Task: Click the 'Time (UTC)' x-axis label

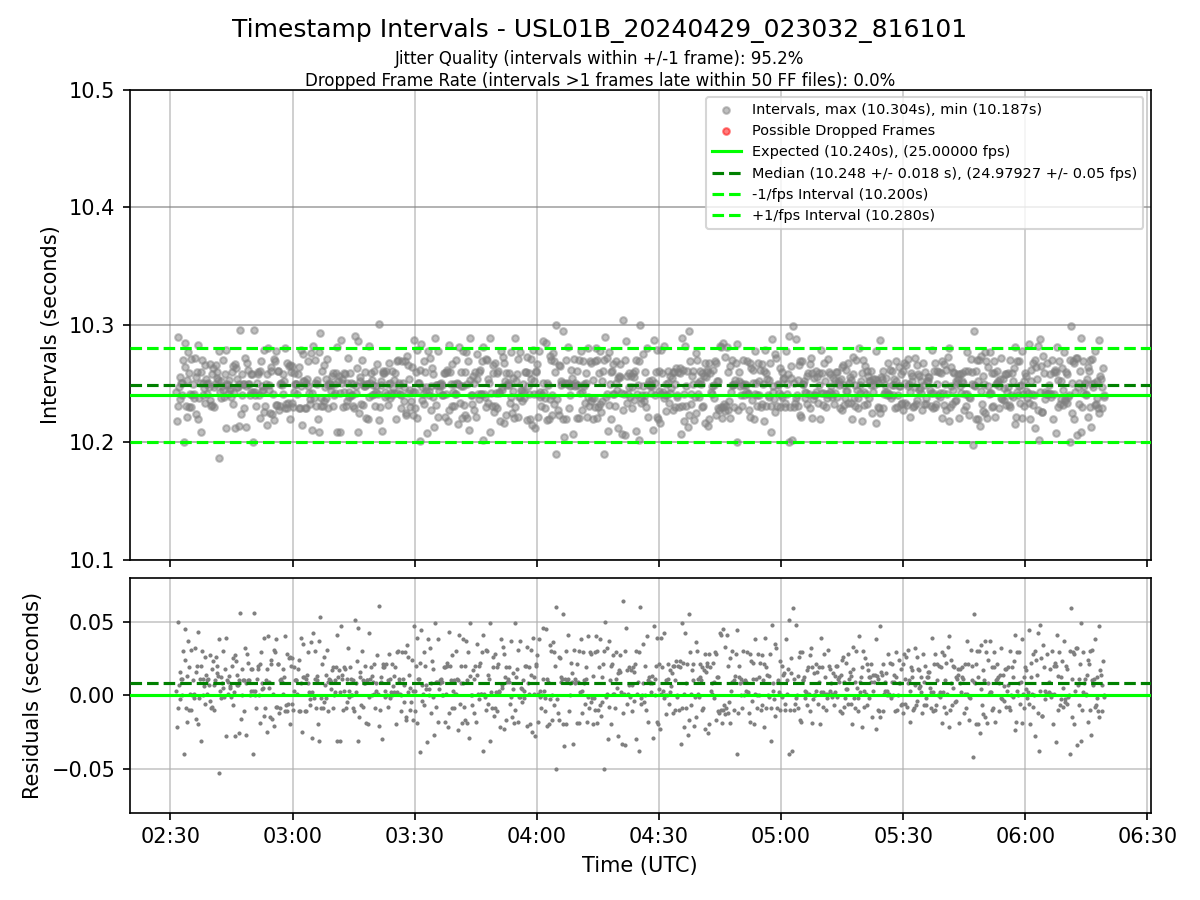Action: 640,865
